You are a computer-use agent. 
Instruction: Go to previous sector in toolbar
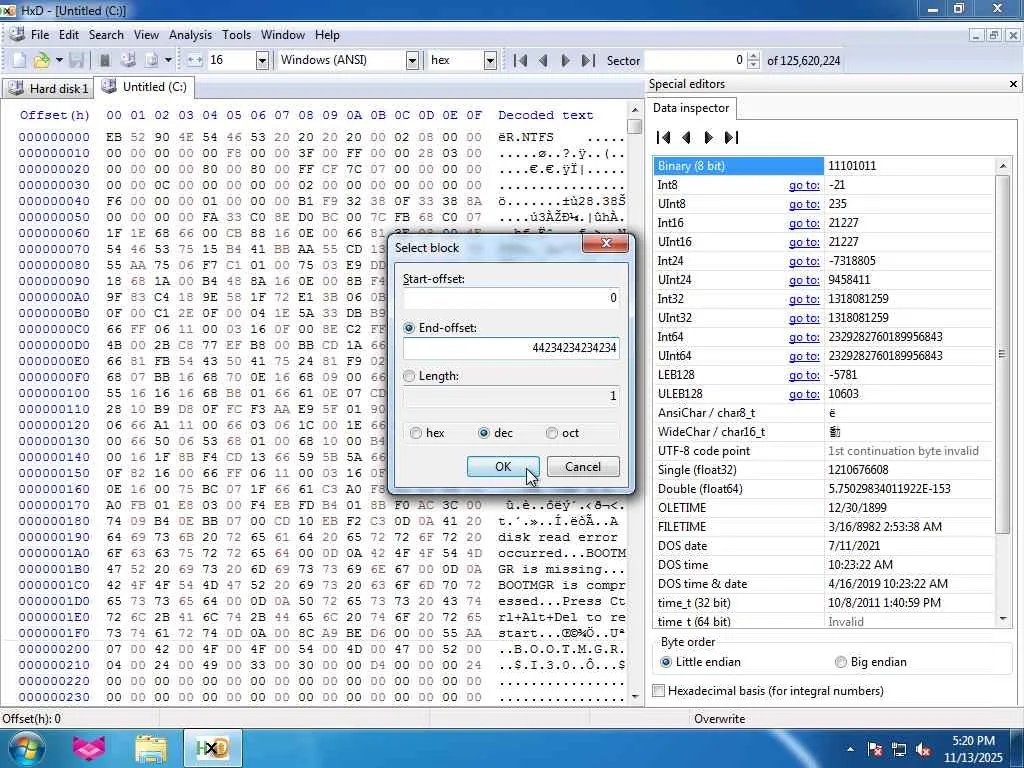point(543,60)
